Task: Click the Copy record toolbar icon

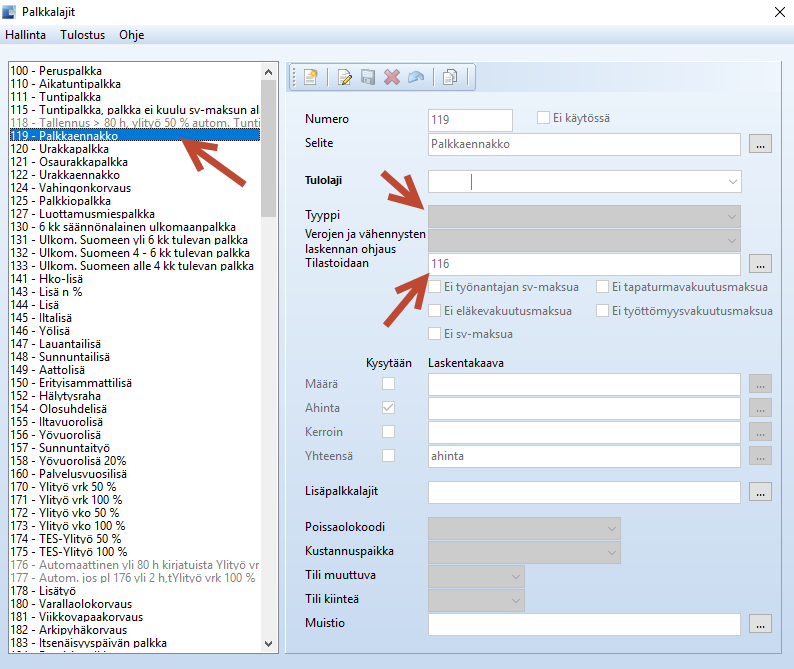Action: pyautogui.click(x=450, y=77)
